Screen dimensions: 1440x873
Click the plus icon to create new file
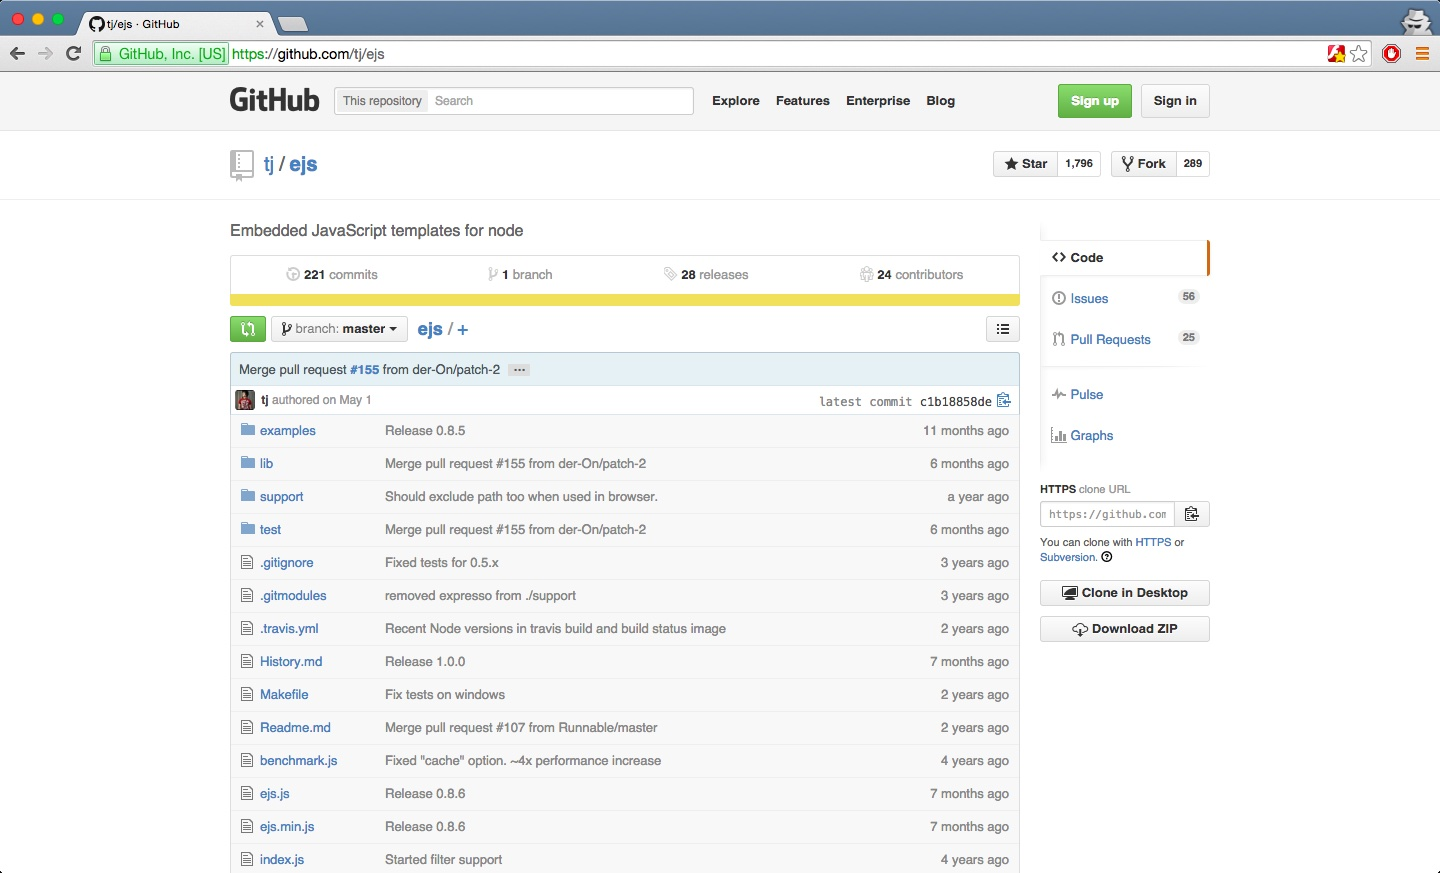pos(463,329)
